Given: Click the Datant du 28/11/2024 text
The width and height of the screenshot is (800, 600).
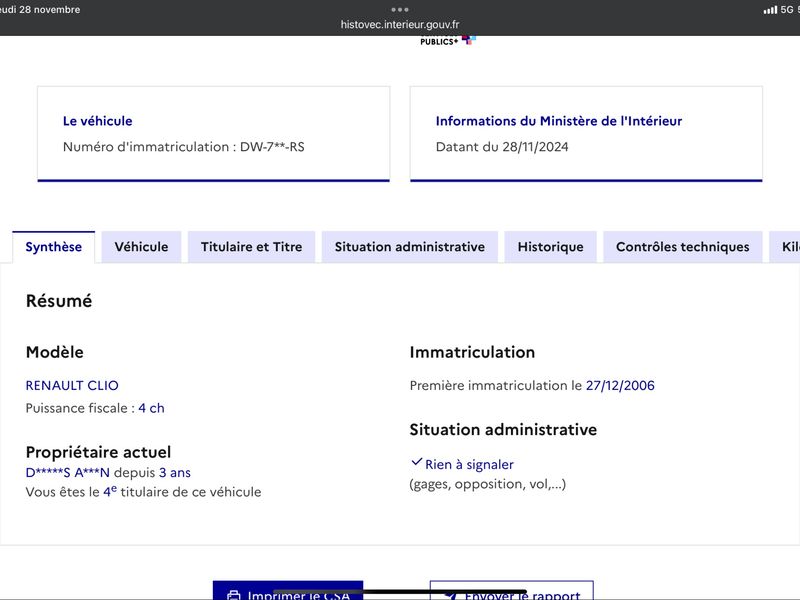Looking at the screenshot, I should (502, 147).
